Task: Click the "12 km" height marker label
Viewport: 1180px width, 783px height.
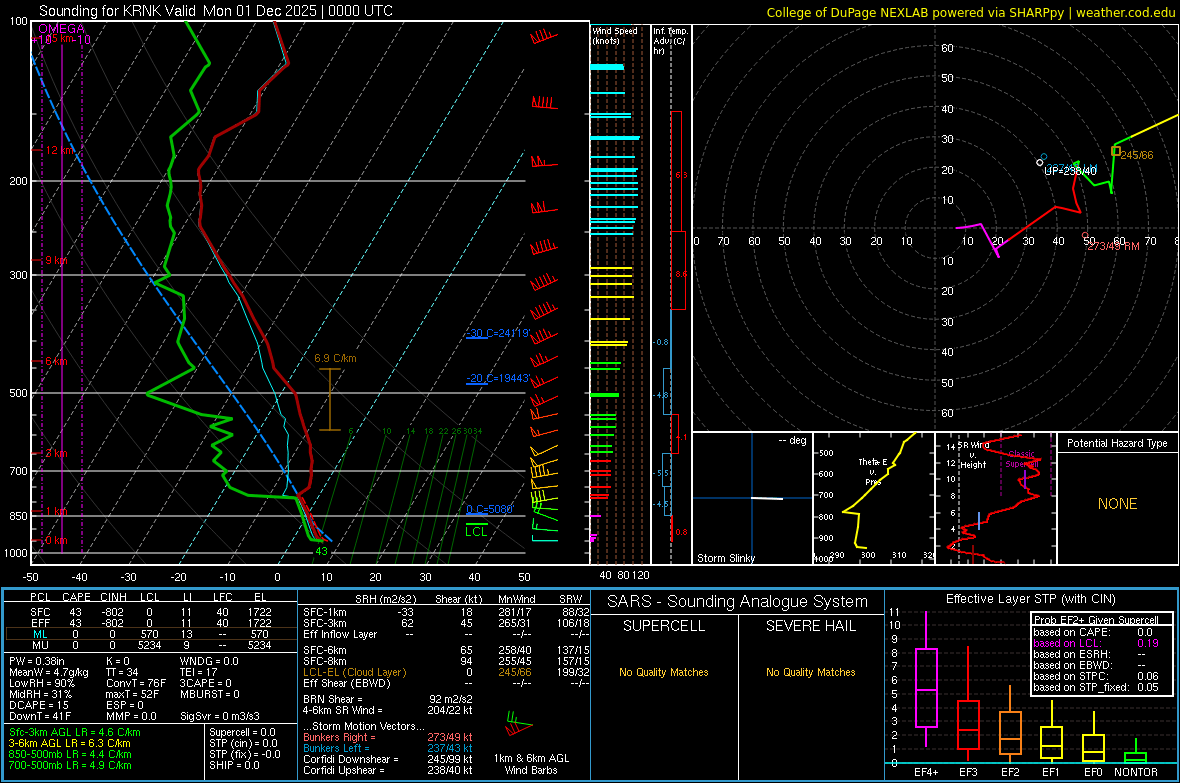Action: point(60,150)
